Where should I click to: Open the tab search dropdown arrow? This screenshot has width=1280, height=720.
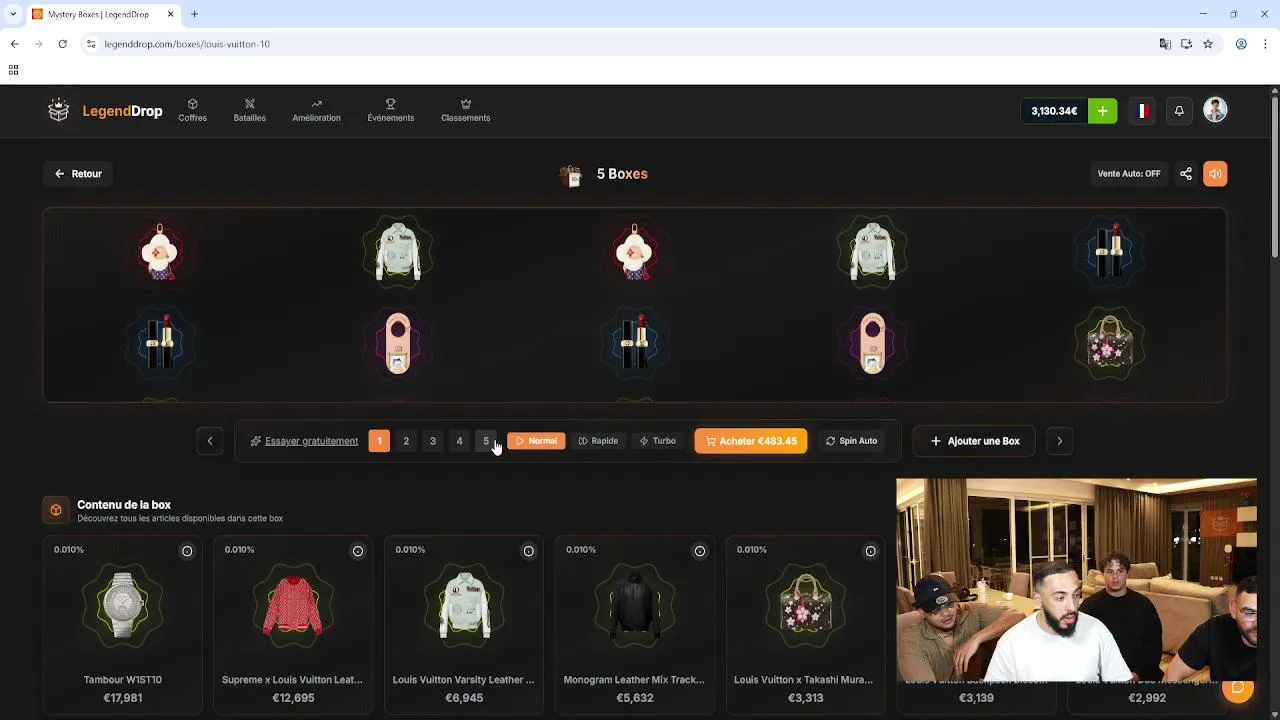pos(12,14)
